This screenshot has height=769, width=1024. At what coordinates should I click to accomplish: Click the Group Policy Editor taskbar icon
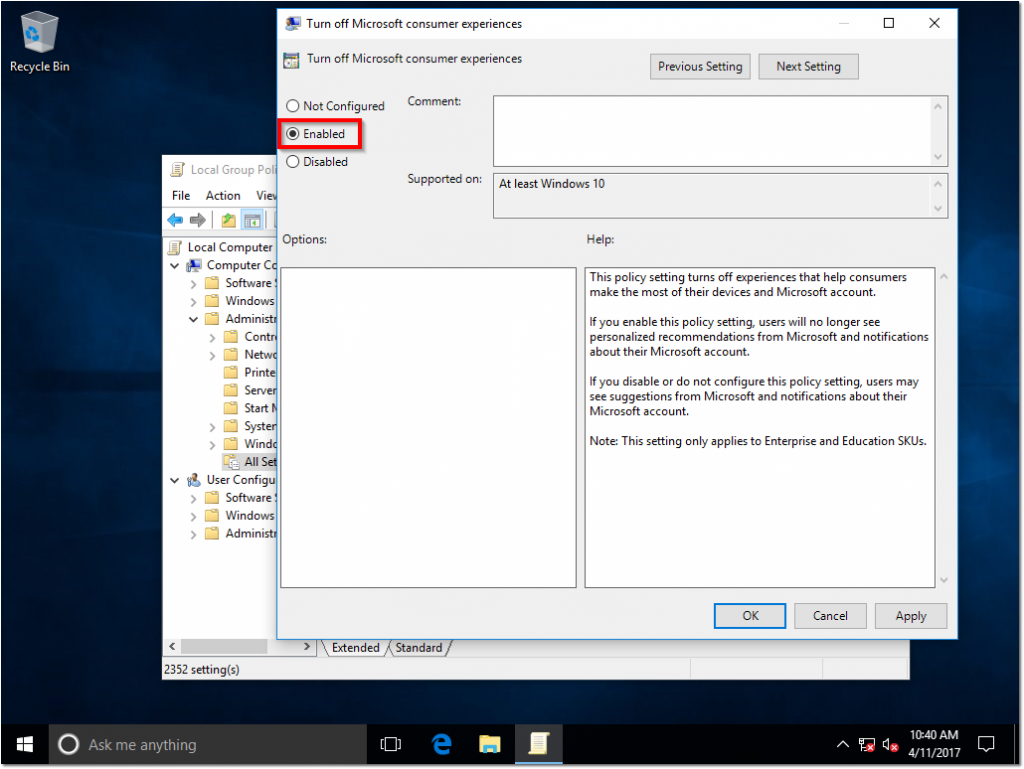pyautogui.click(x=539, y=744)
